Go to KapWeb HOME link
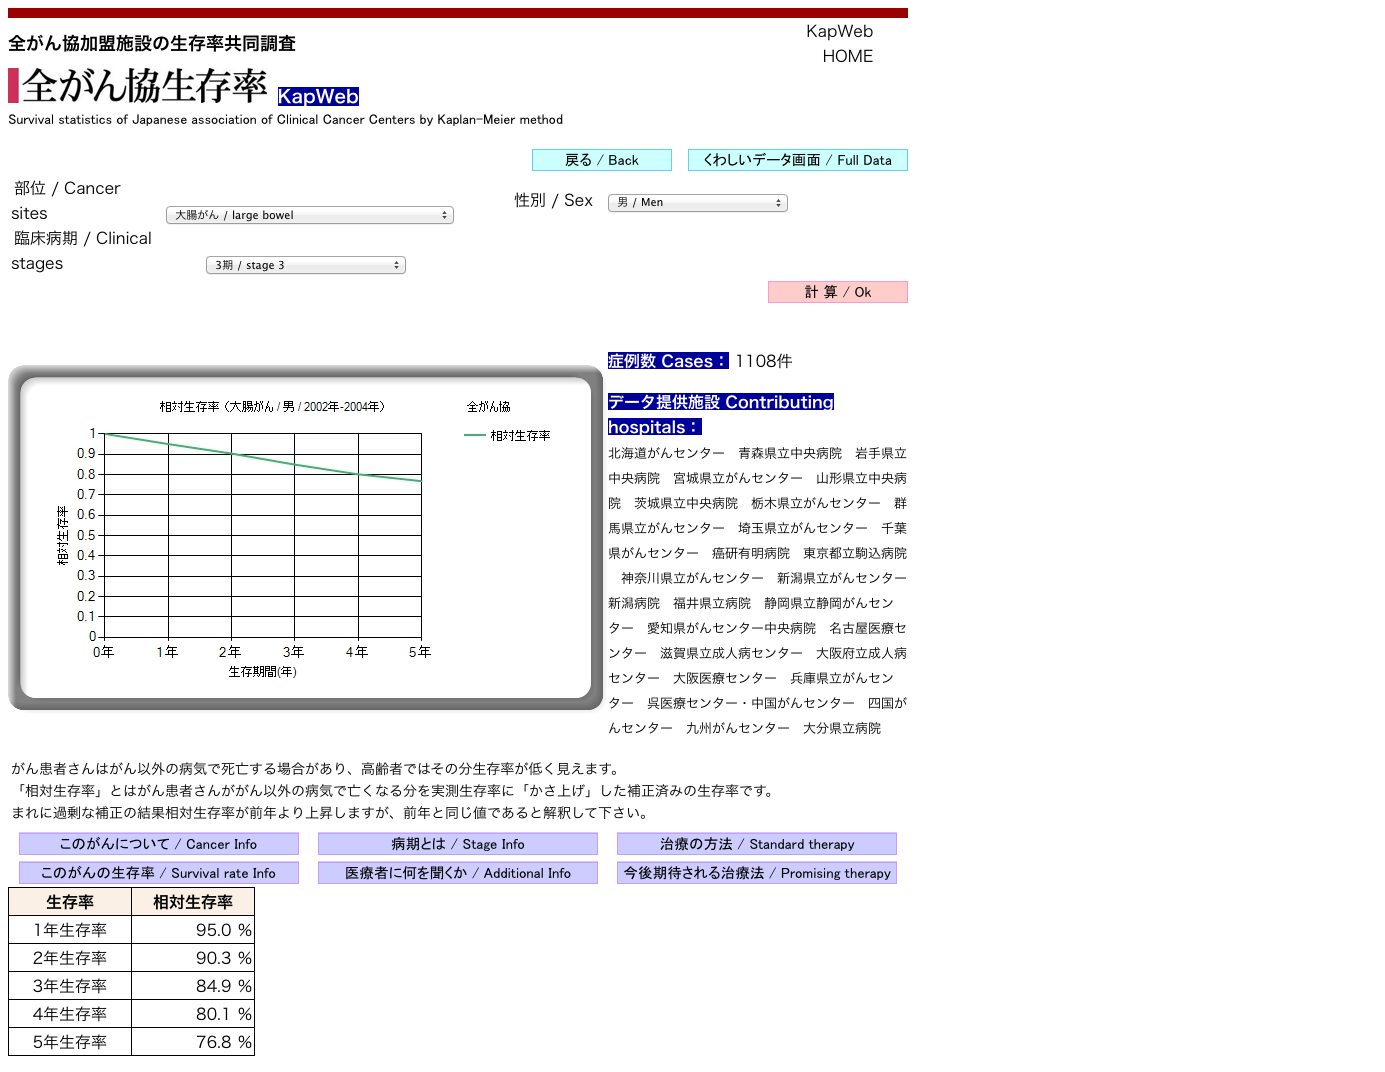 tap(840, 44)
